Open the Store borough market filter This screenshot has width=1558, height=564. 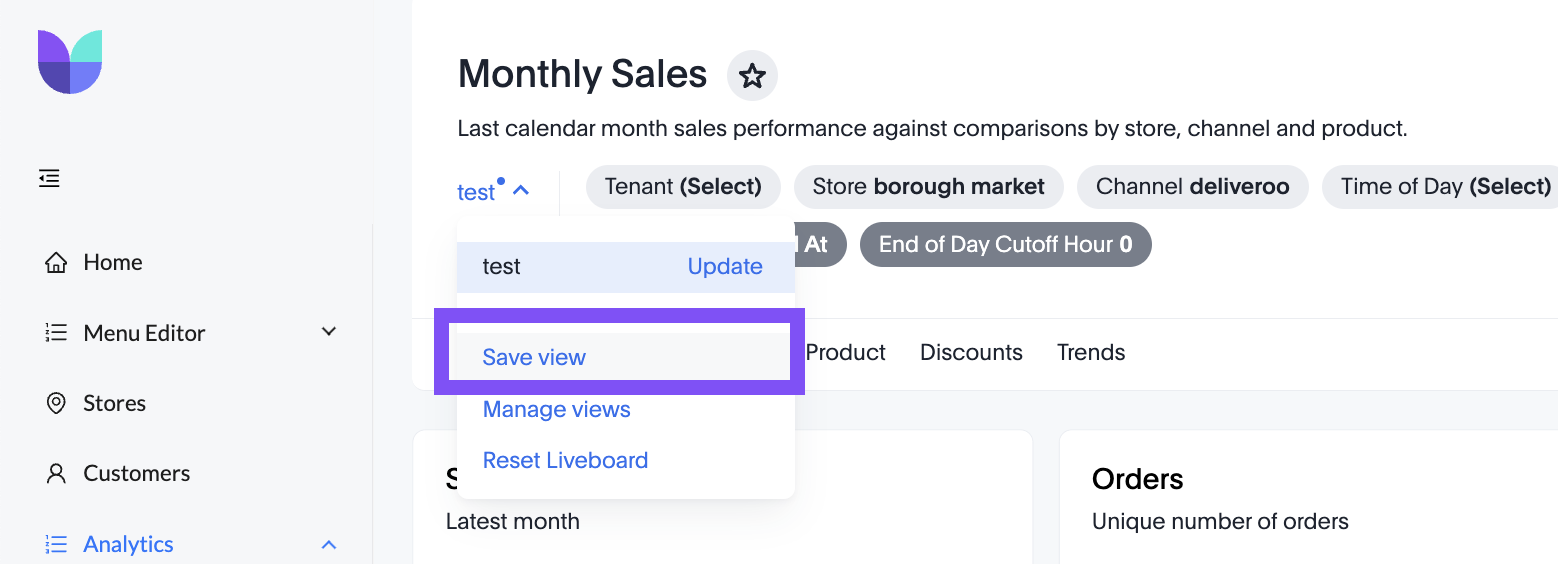click(928, 187)
